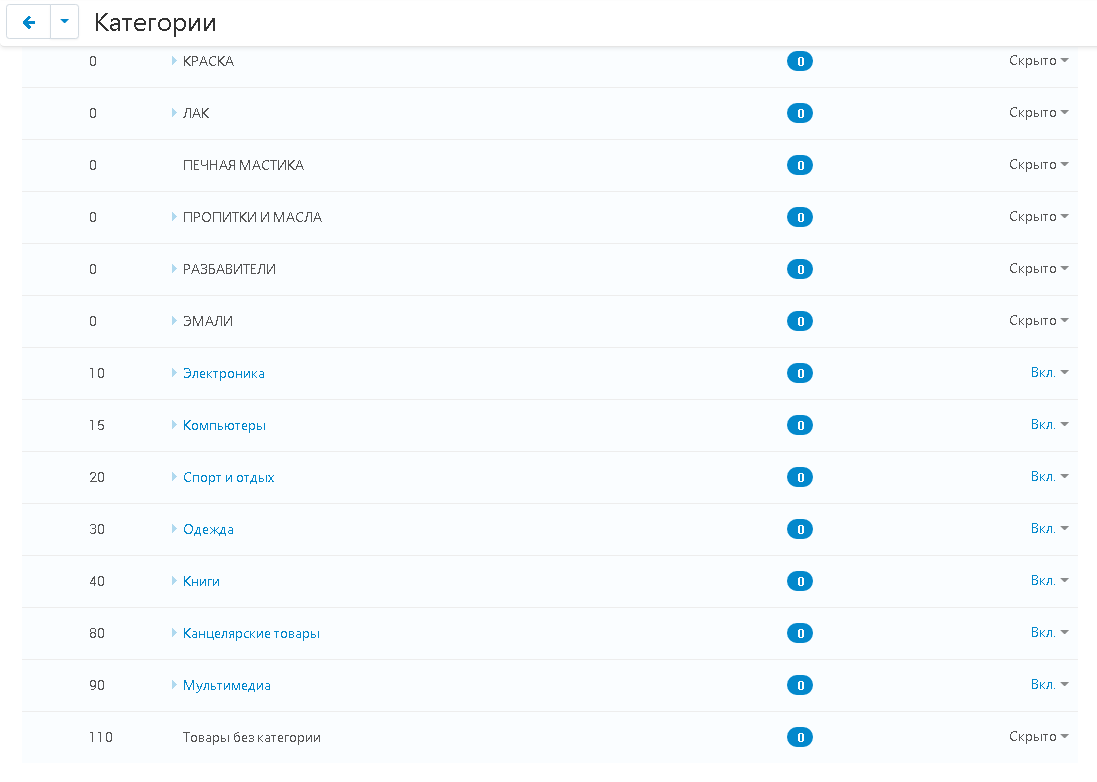Screen dimensions: 1097x782
Task: Expand the Одежда category
Action: coord(174,529)
